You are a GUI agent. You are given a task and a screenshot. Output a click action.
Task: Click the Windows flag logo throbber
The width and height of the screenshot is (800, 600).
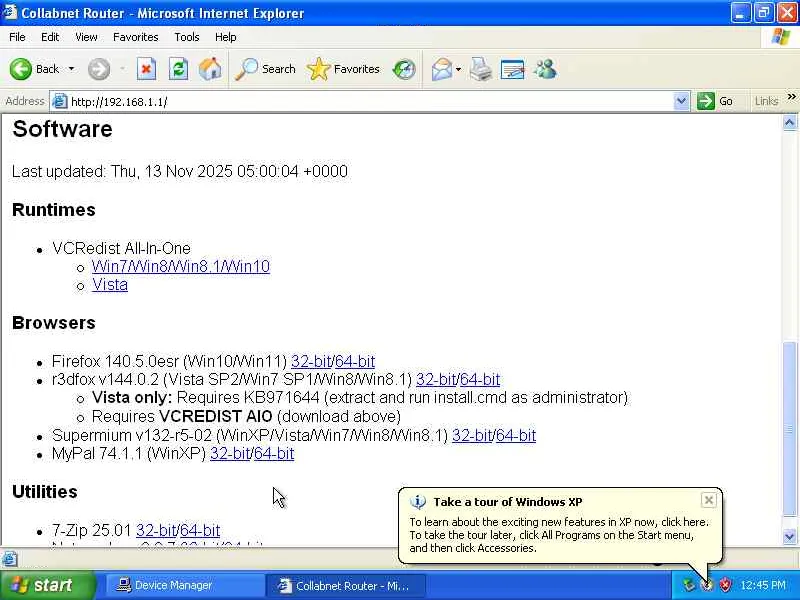point(780,37)
